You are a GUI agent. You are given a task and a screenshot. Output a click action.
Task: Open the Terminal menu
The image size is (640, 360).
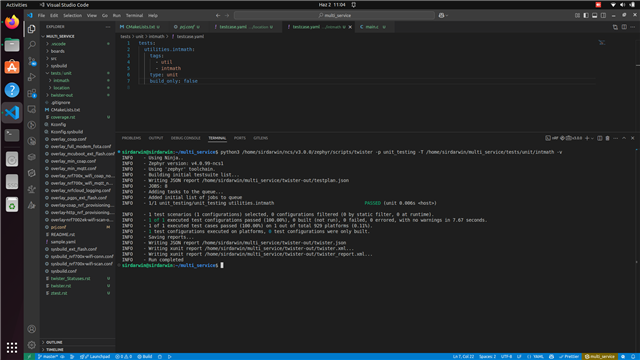coord(134,16)
